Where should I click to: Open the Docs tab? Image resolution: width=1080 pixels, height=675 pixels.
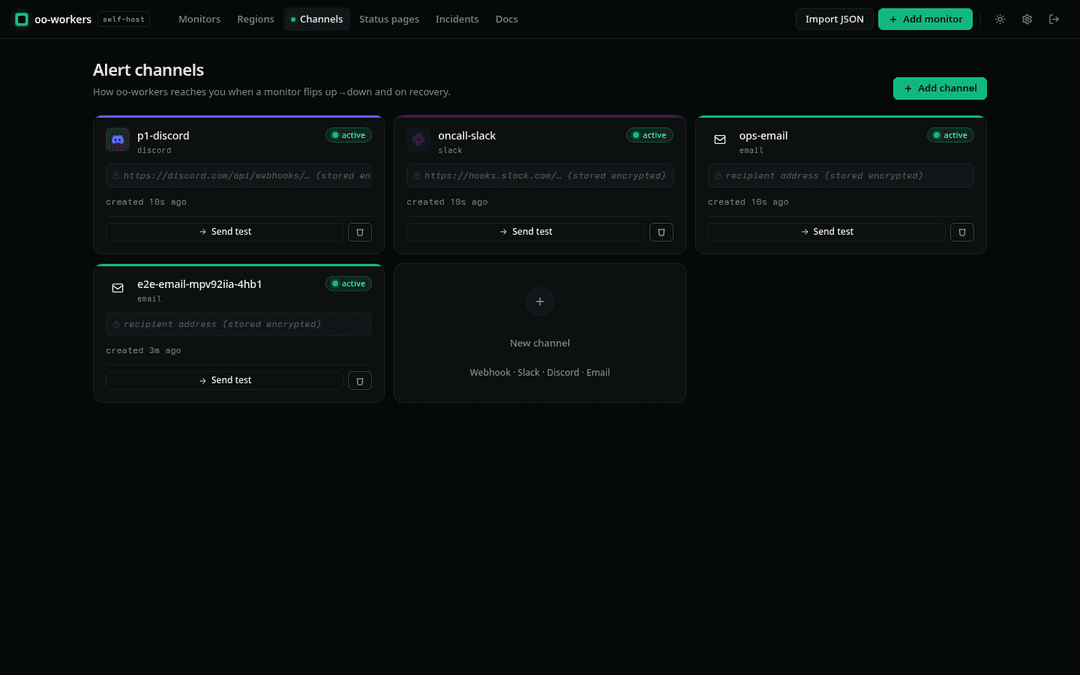pos(506,19)
